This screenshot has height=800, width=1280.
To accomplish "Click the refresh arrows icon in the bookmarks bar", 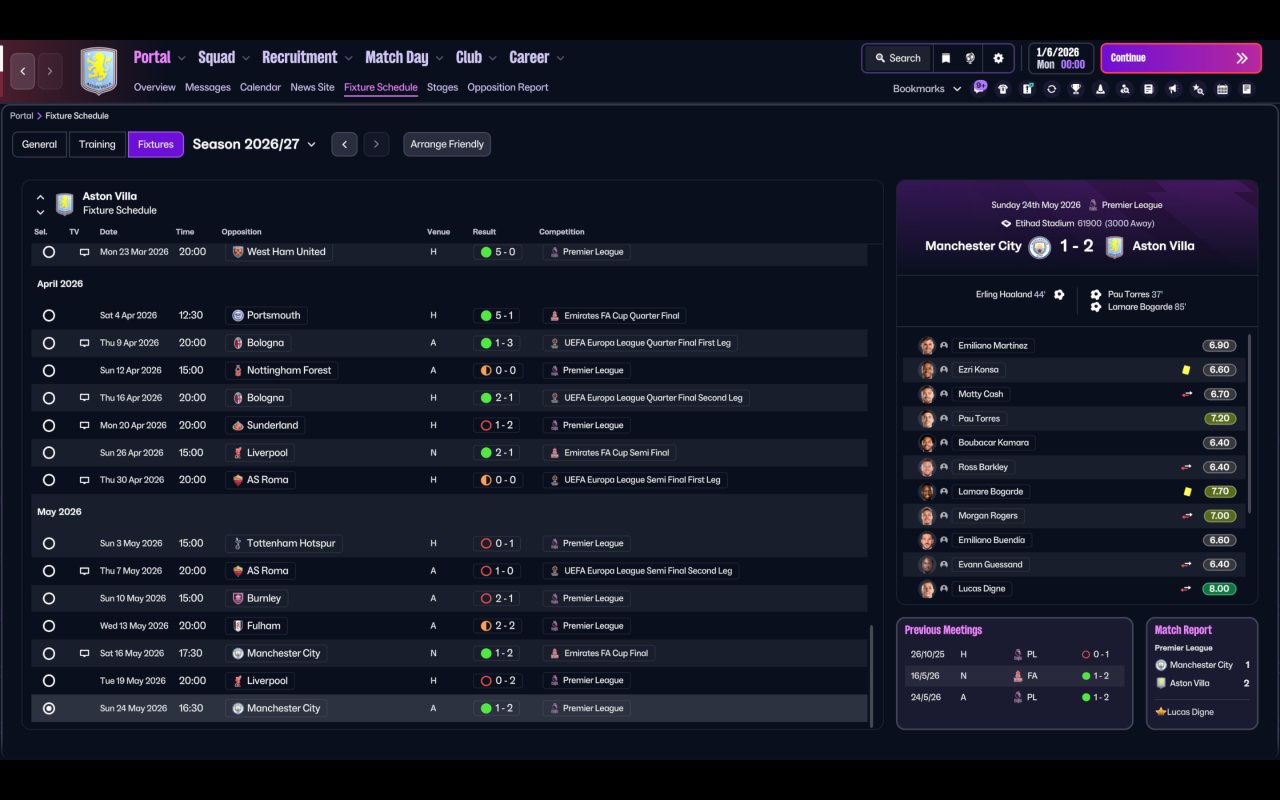I will click(1051, 89).
